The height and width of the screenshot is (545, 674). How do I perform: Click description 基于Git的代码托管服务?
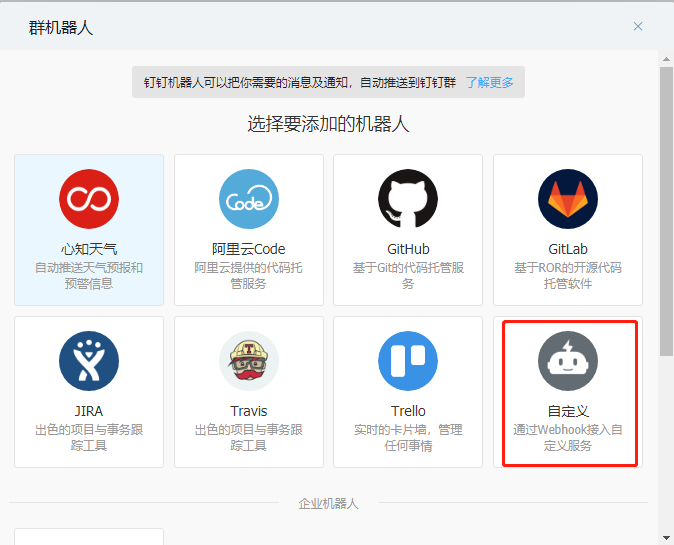point(408,276)
